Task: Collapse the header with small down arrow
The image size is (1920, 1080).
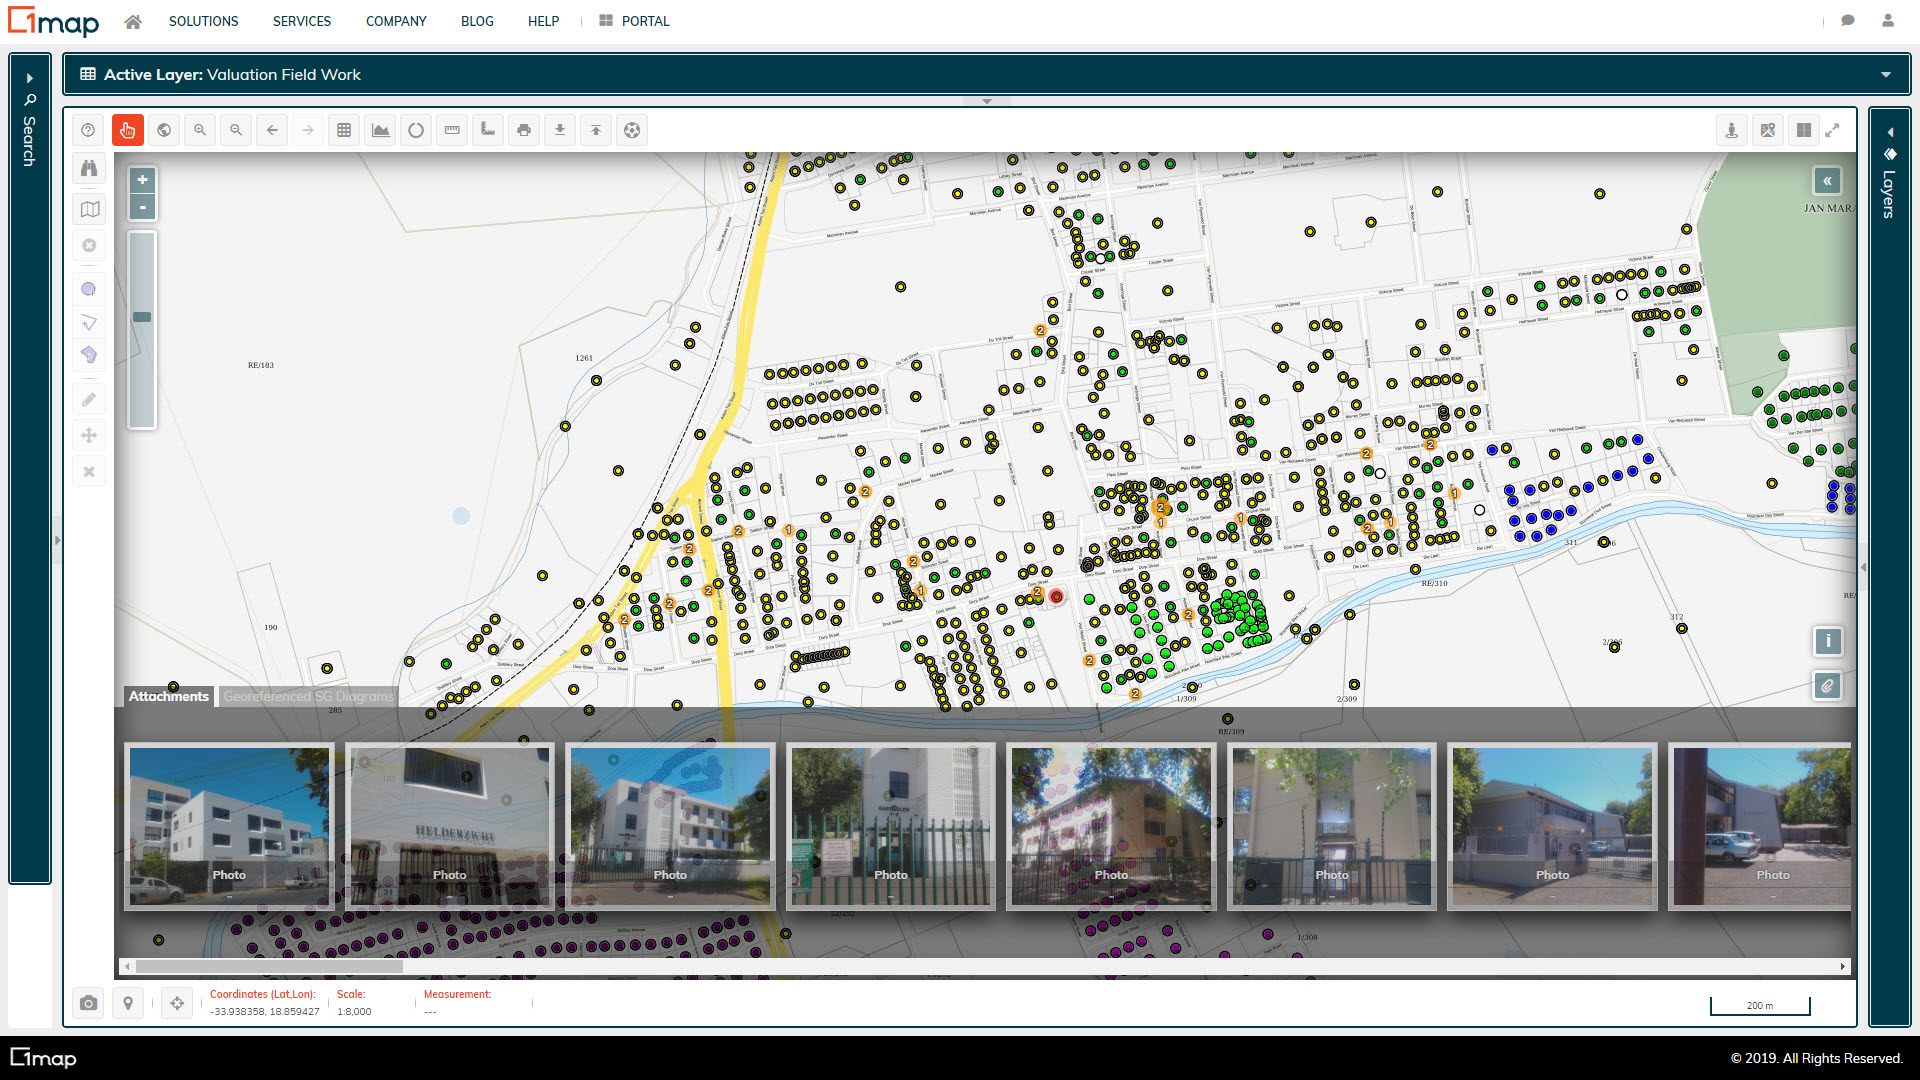Action: [x=987, y=101]
